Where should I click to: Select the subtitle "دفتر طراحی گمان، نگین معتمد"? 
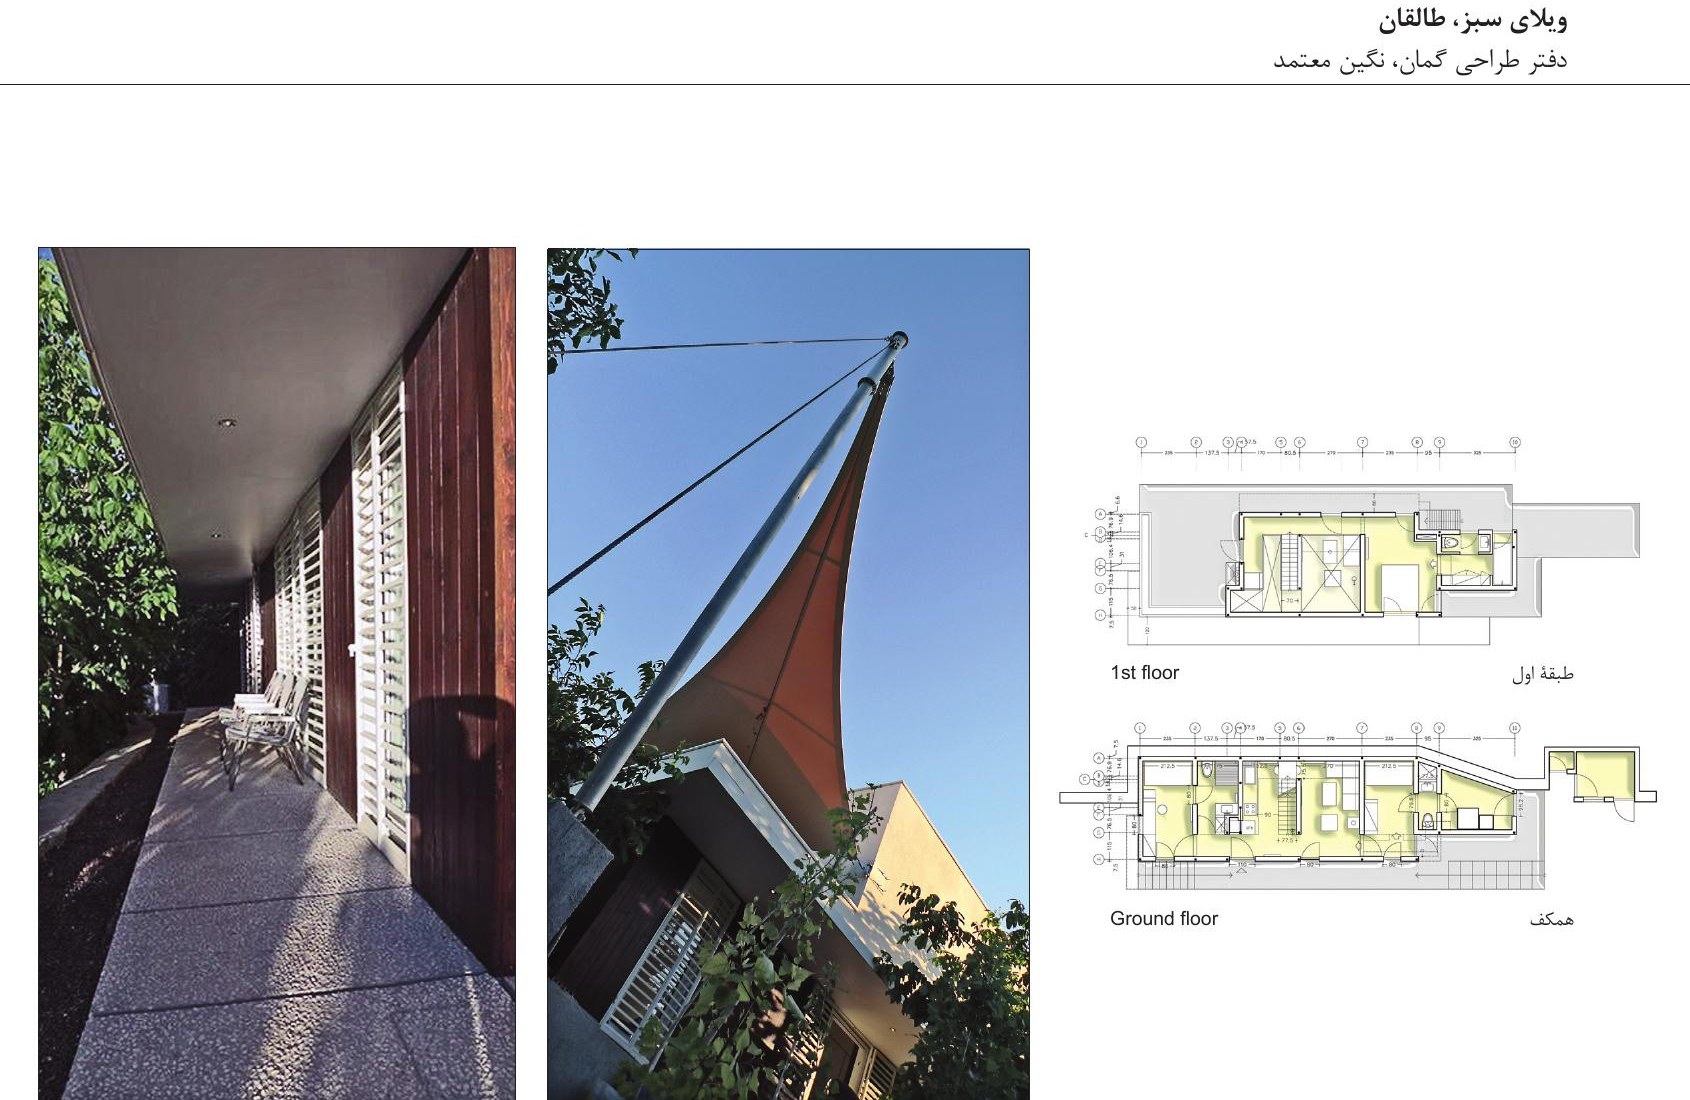(x=1419, y=61)
